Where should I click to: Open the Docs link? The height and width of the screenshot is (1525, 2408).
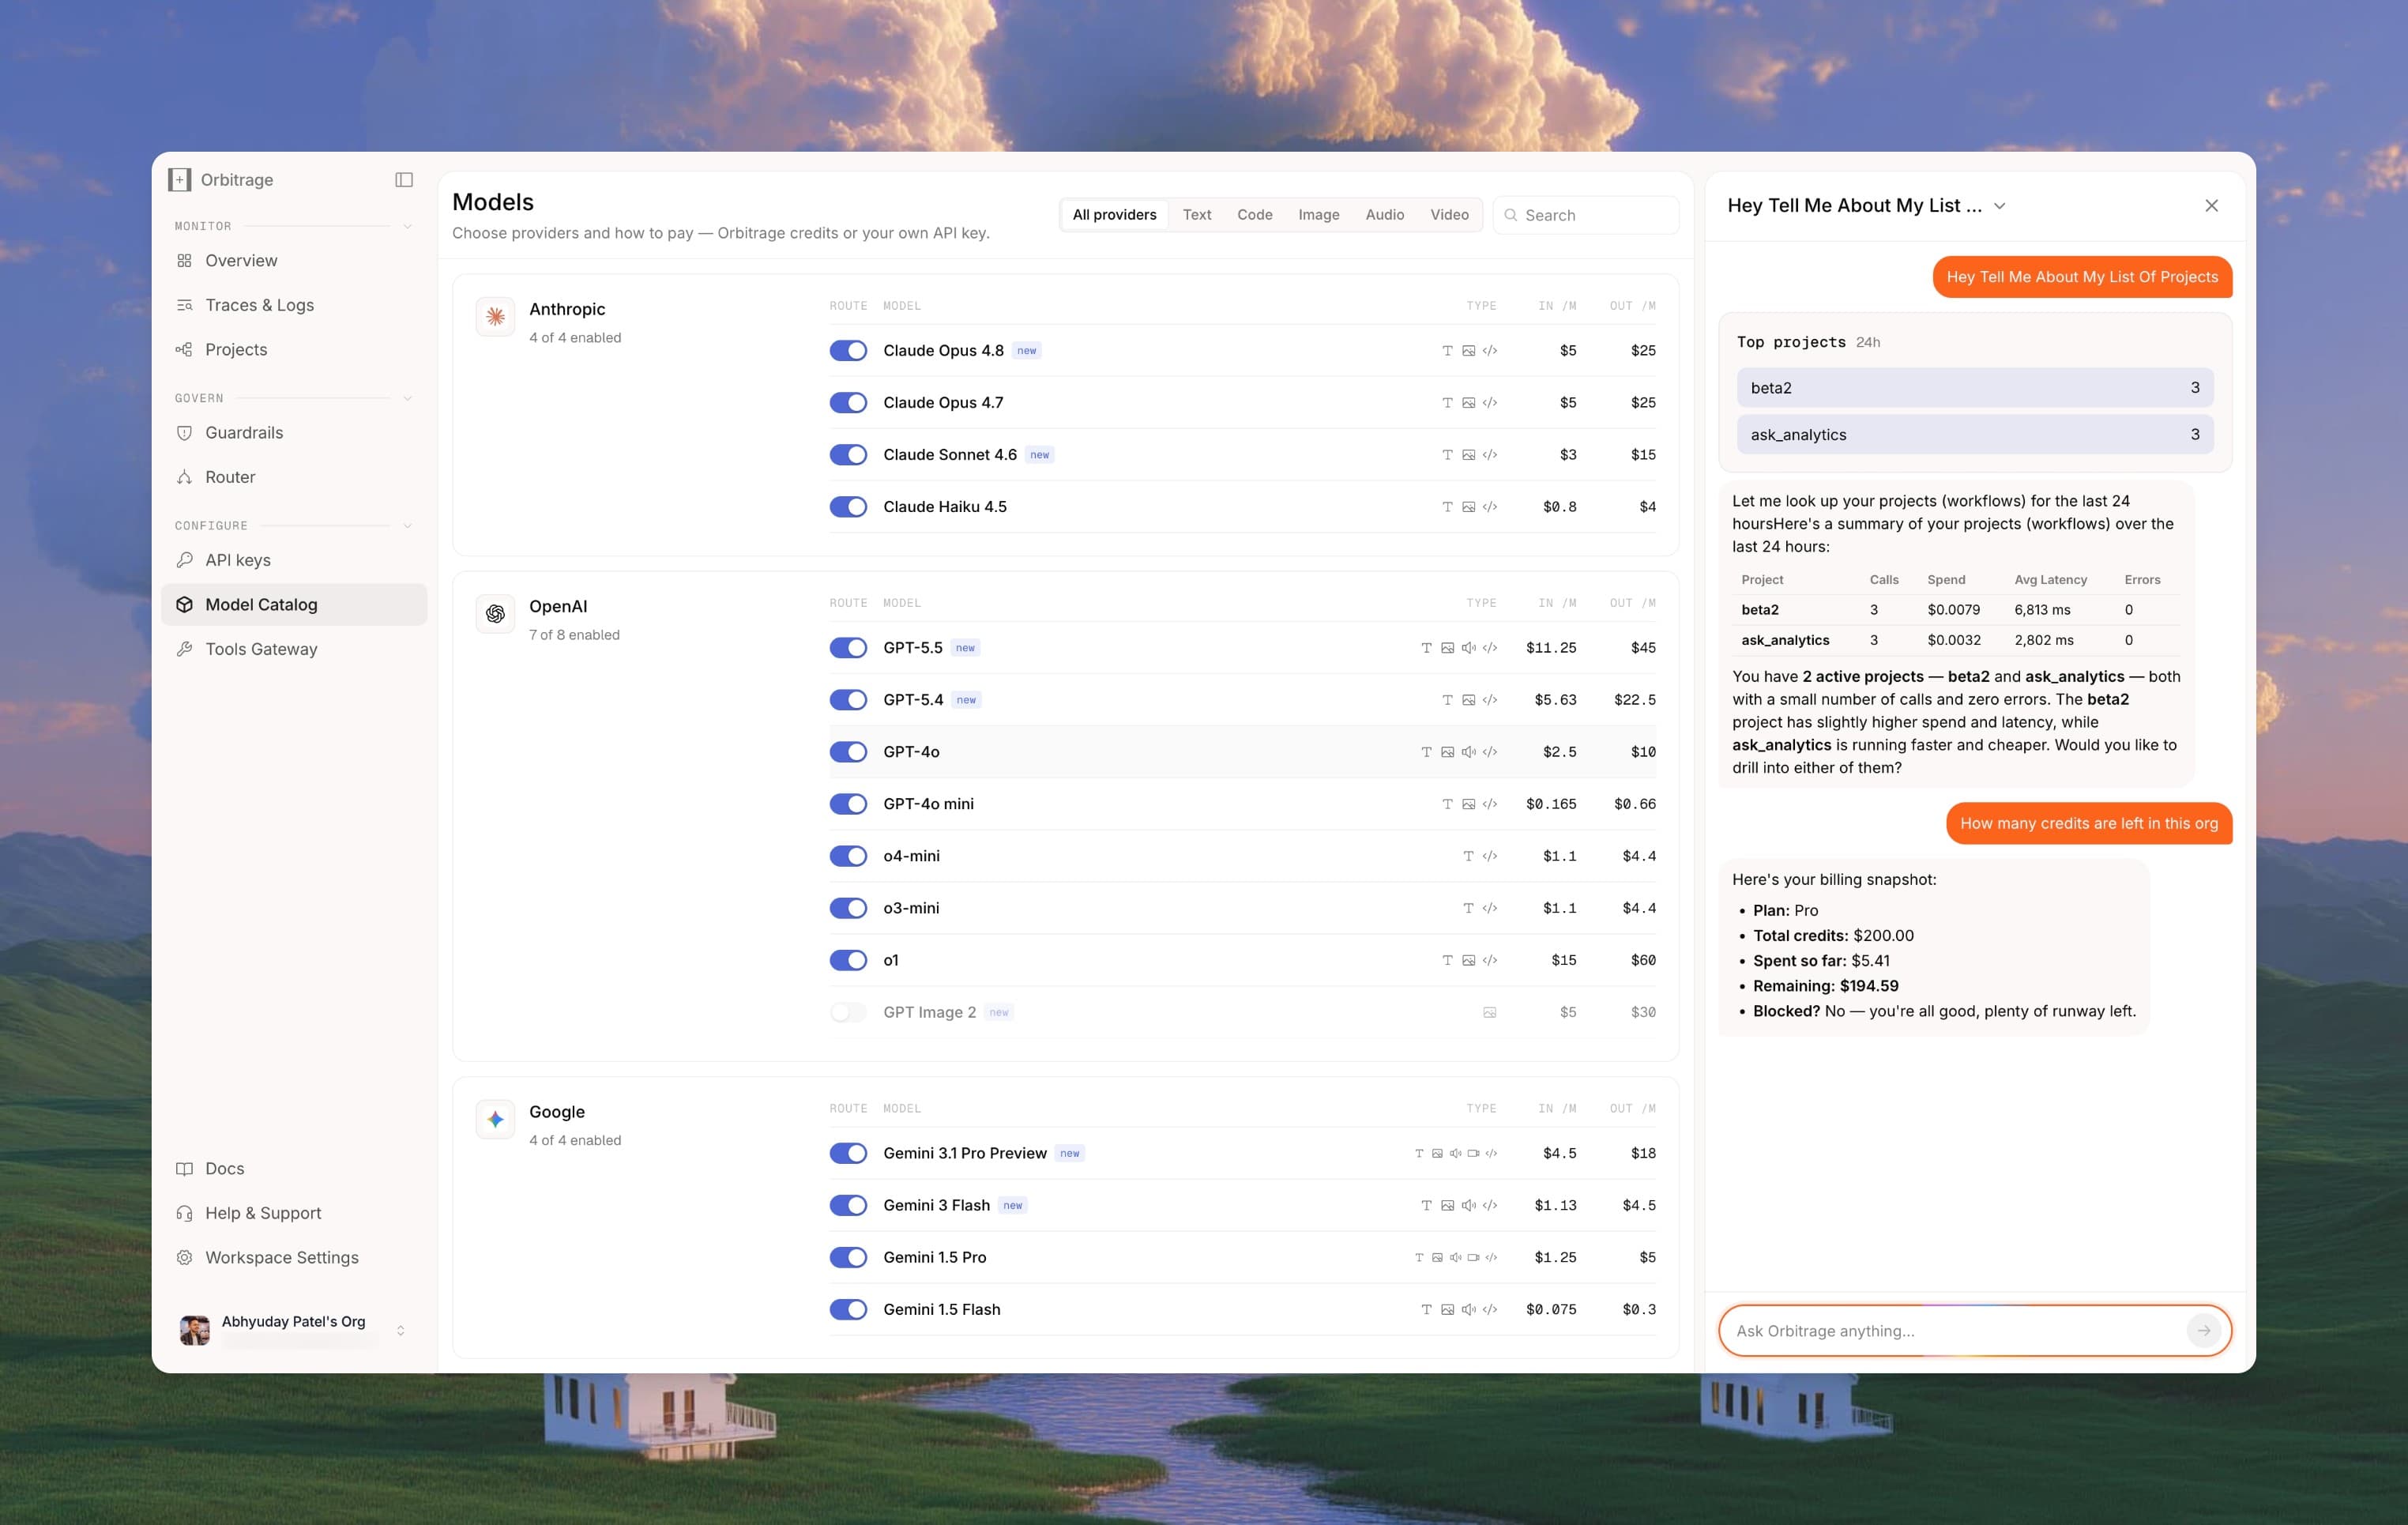pos(294,1169)
